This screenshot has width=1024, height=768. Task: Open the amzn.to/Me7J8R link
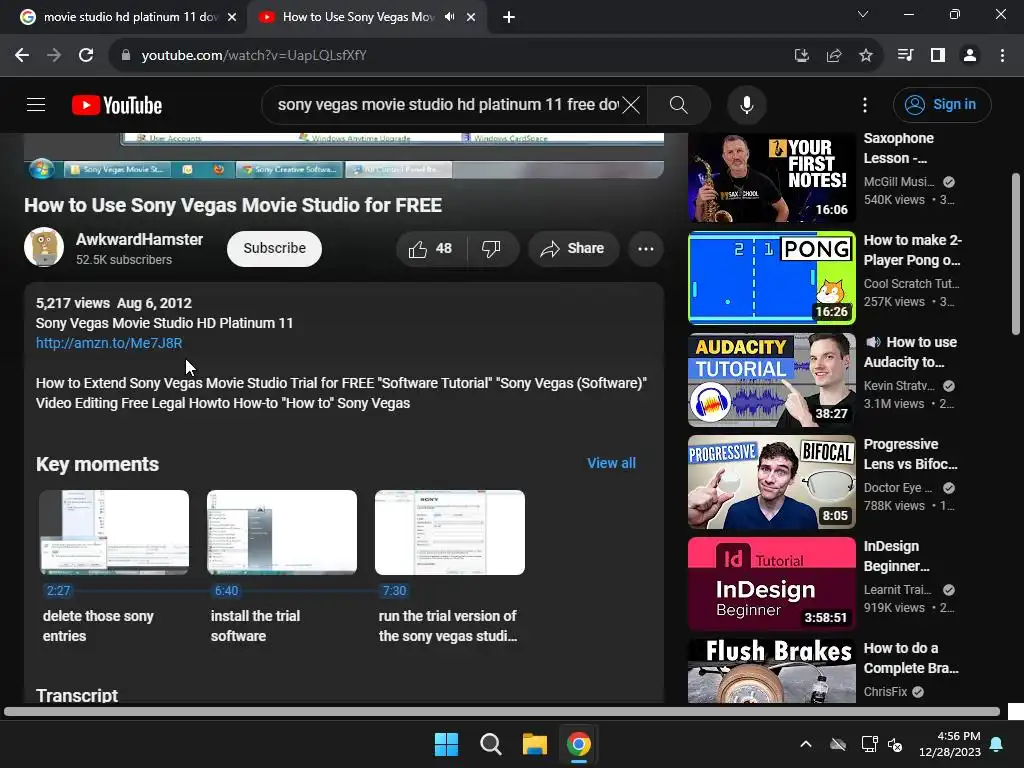109,343
